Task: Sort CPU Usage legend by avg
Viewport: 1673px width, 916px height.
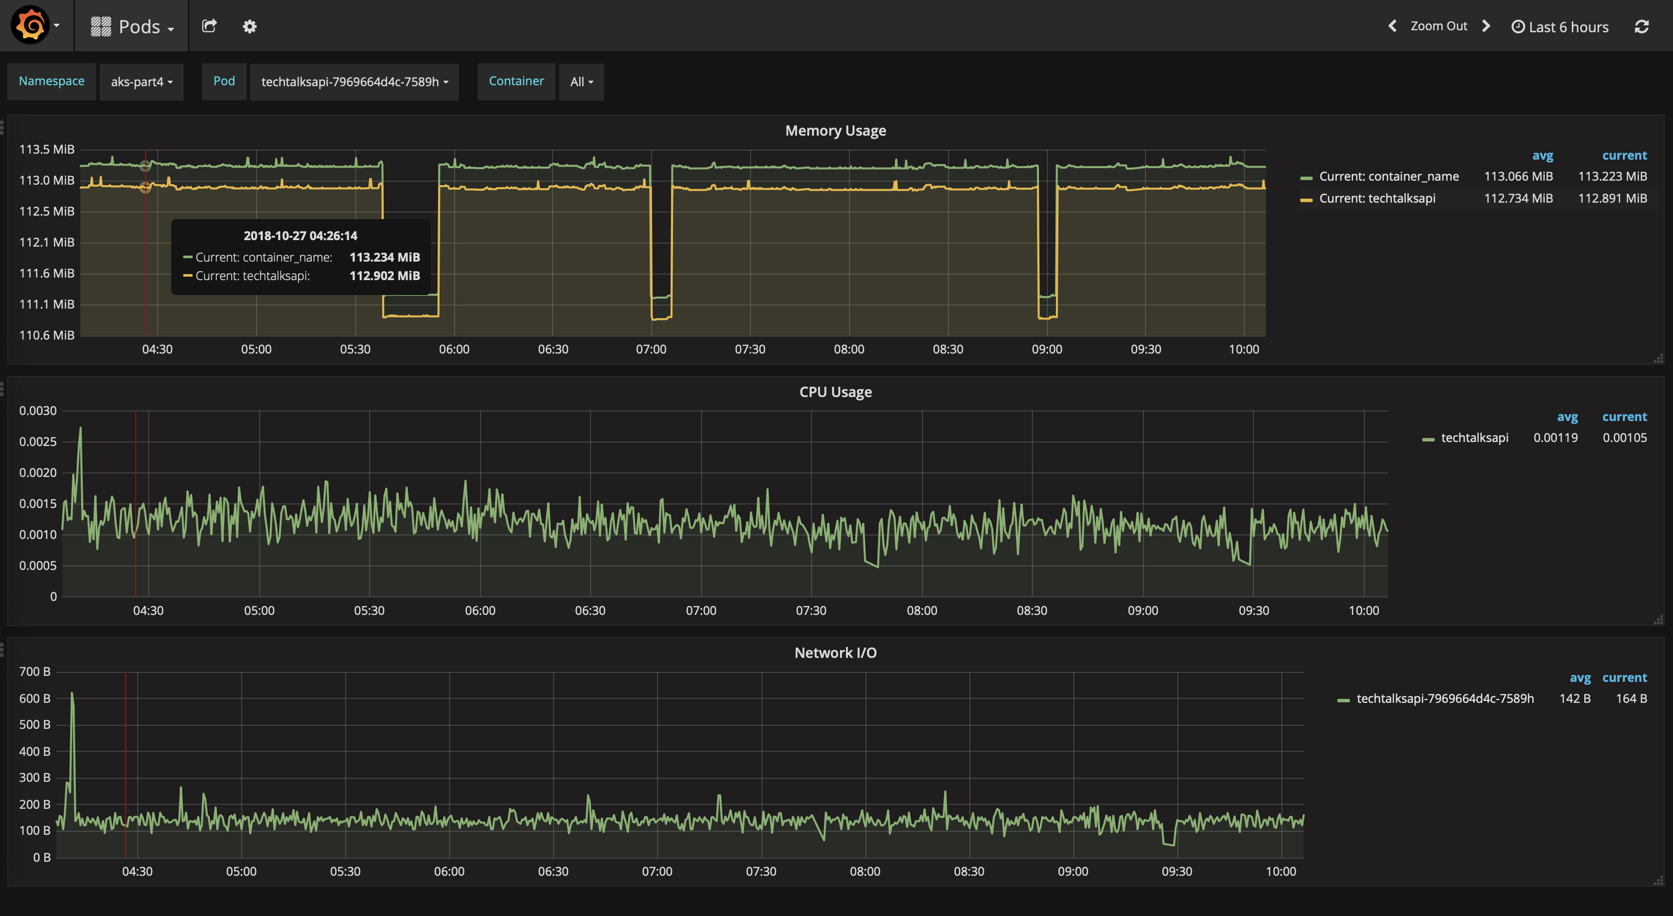Action: tap(1567, 416)
